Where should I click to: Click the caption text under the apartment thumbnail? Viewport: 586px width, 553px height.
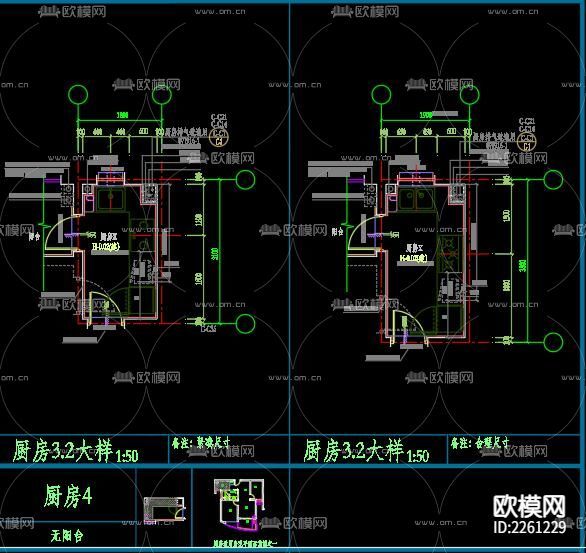(x=245, y=544)
